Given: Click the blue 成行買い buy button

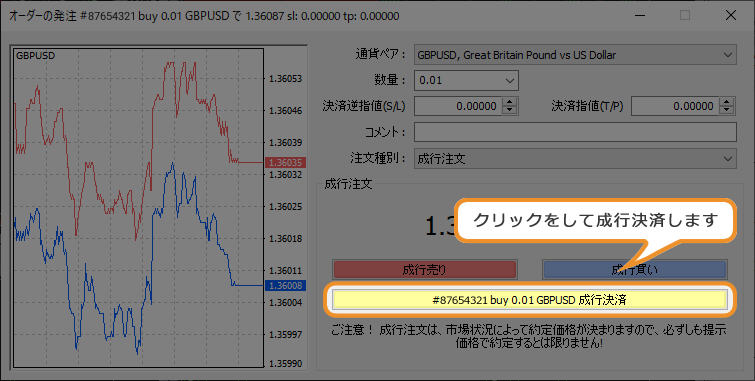Looking at the screenshot, I should click(635, 270).
